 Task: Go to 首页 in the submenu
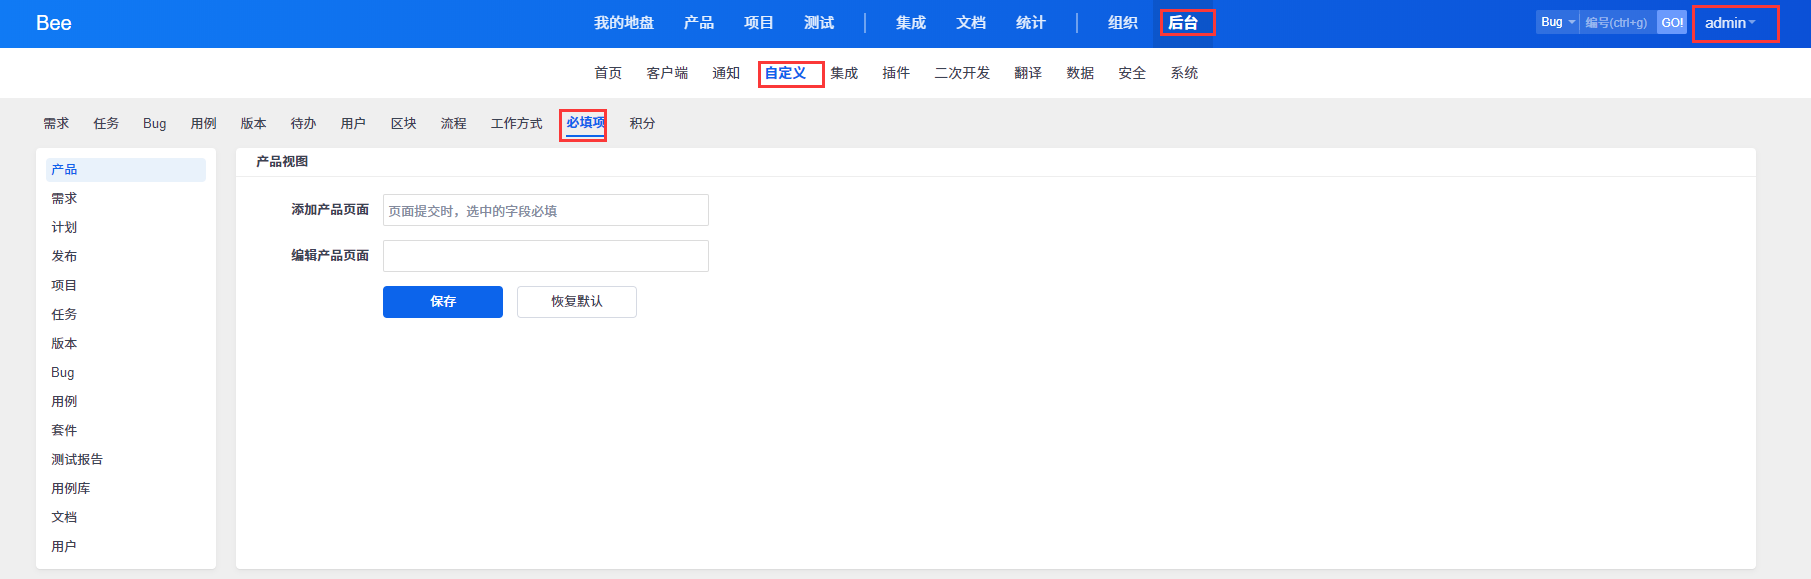click(x=607, y=73)
